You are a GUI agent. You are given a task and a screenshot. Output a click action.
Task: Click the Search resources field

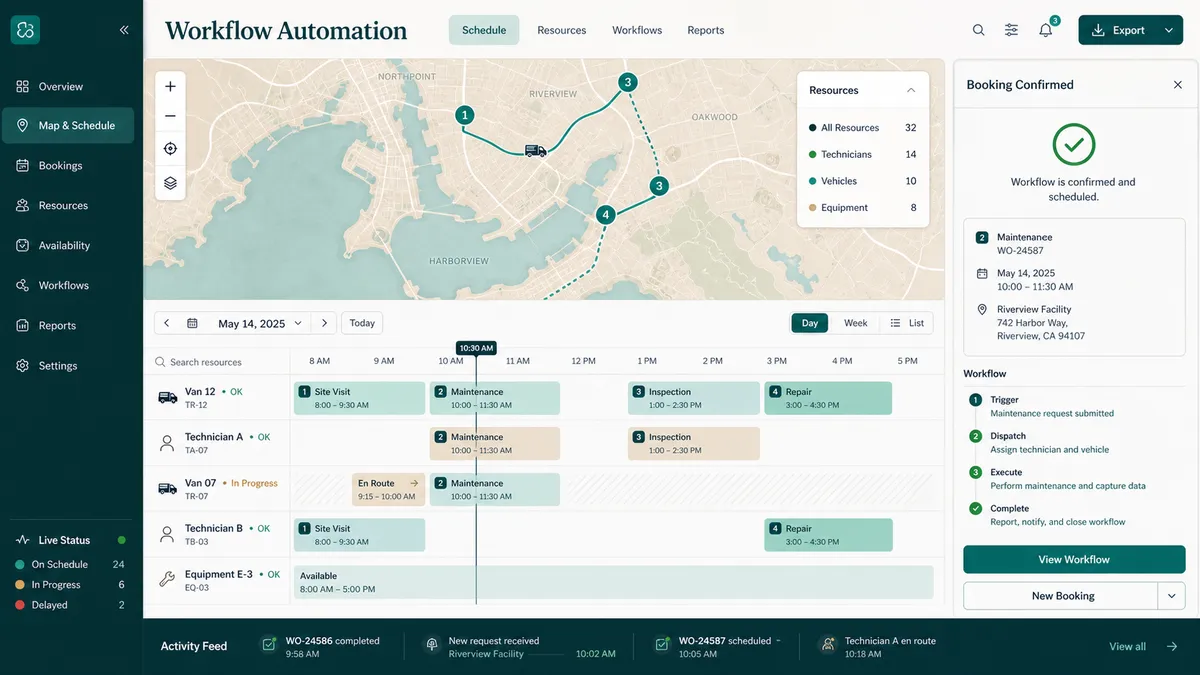pos(218,362)
